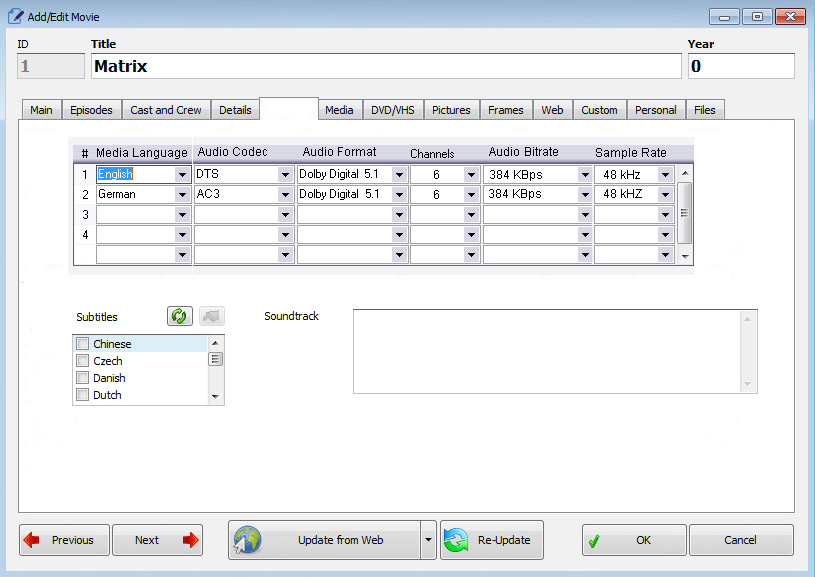Select the Dutch subtitle checkbox

(83, 395)
